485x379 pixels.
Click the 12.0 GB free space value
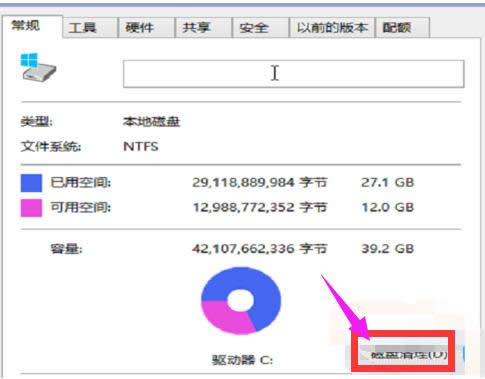[388, 208]
